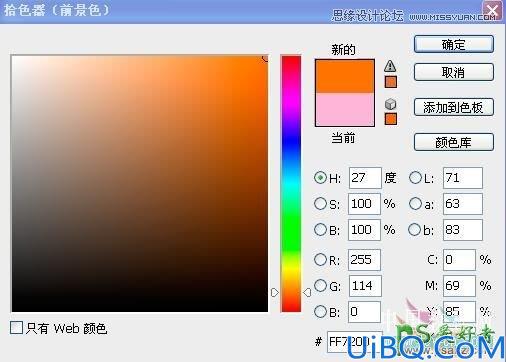Click the new orange color preview
Viewport: 506px width, 362px height.
[345, 76]
